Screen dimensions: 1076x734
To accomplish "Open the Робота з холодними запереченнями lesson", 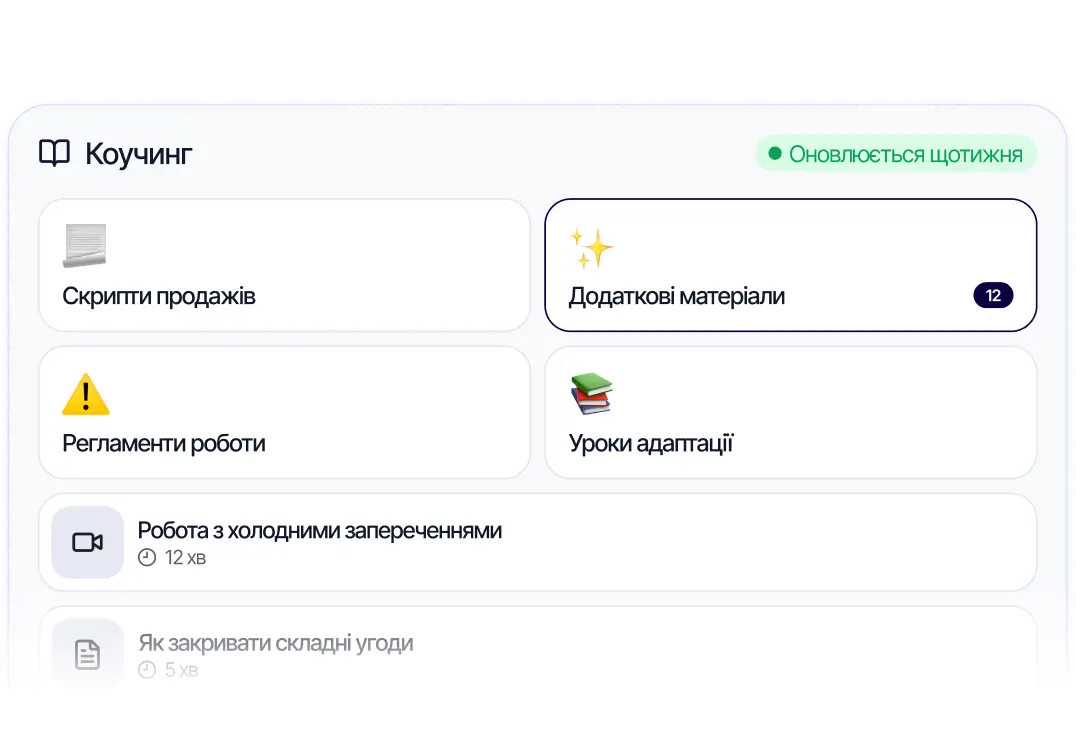I will click(538, 541).
